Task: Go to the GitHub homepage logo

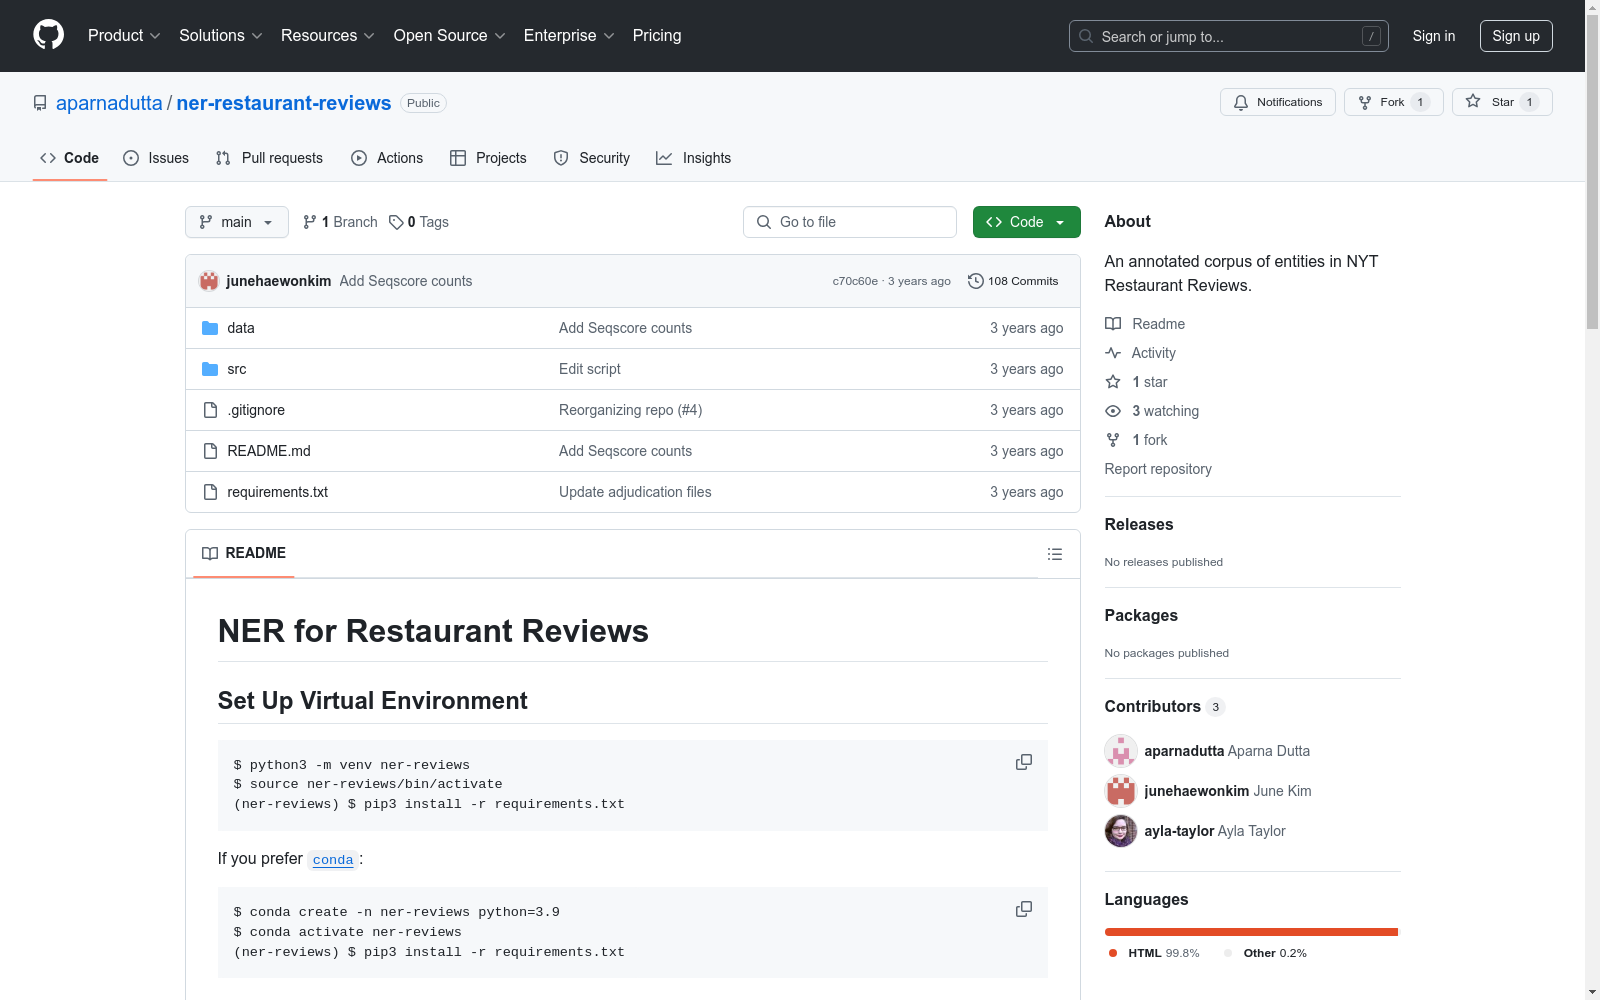Action: tap(48, 35)
